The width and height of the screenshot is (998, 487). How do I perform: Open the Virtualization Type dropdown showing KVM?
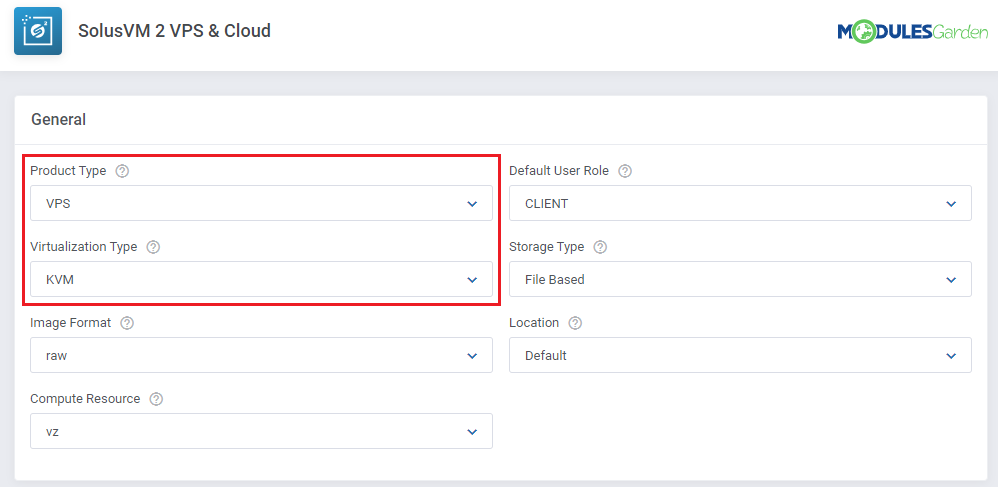(x=262, y=279)
